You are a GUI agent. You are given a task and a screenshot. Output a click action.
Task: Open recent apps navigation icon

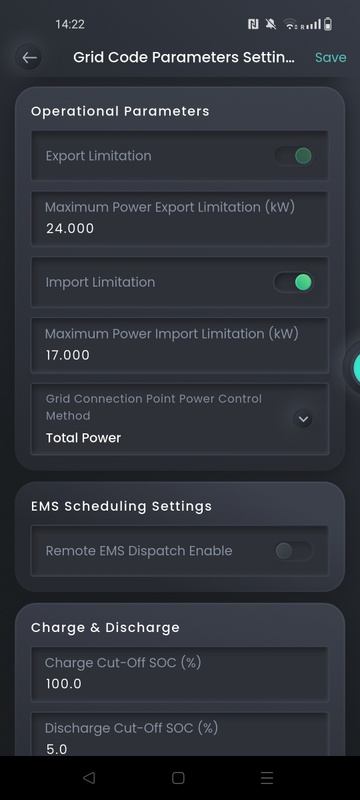267,778
